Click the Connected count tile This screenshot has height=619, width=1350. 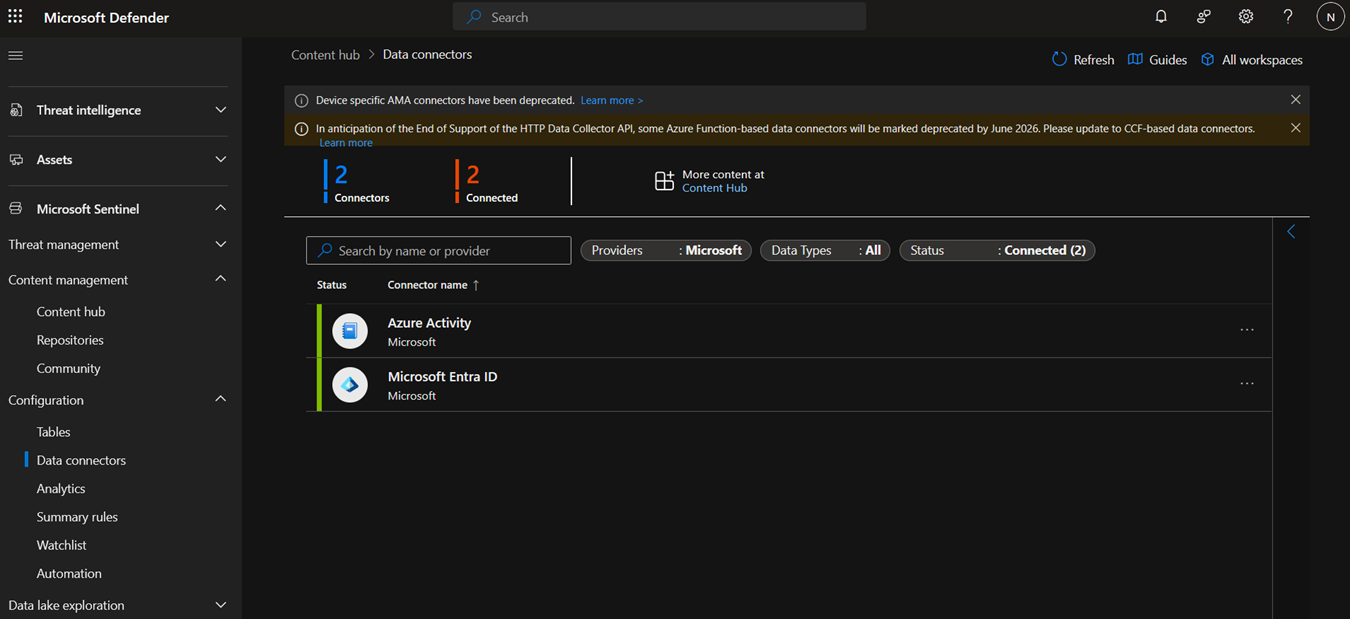[x=487, y=181]
